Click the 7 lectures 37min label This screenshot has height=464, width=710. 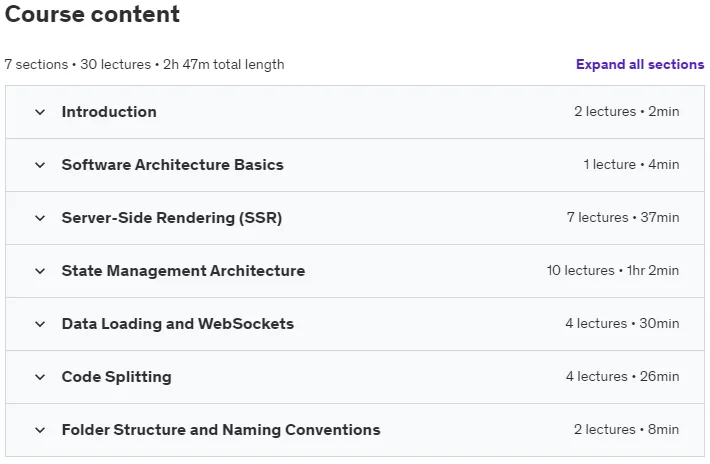623,217
